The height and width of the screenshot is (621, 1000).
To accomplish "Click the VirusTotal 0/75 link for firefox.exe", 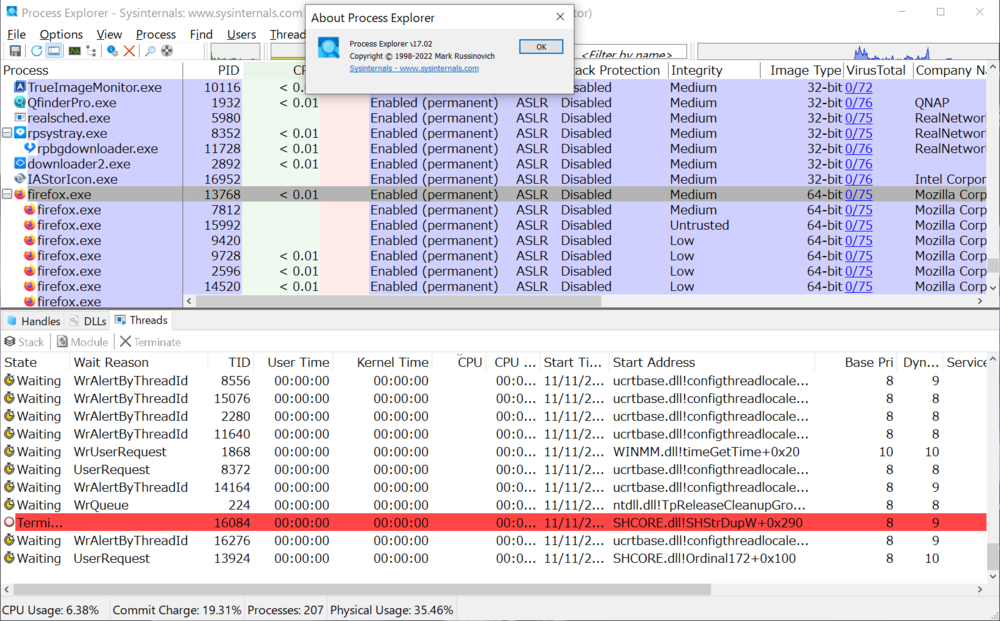I will tap(859, 194).
